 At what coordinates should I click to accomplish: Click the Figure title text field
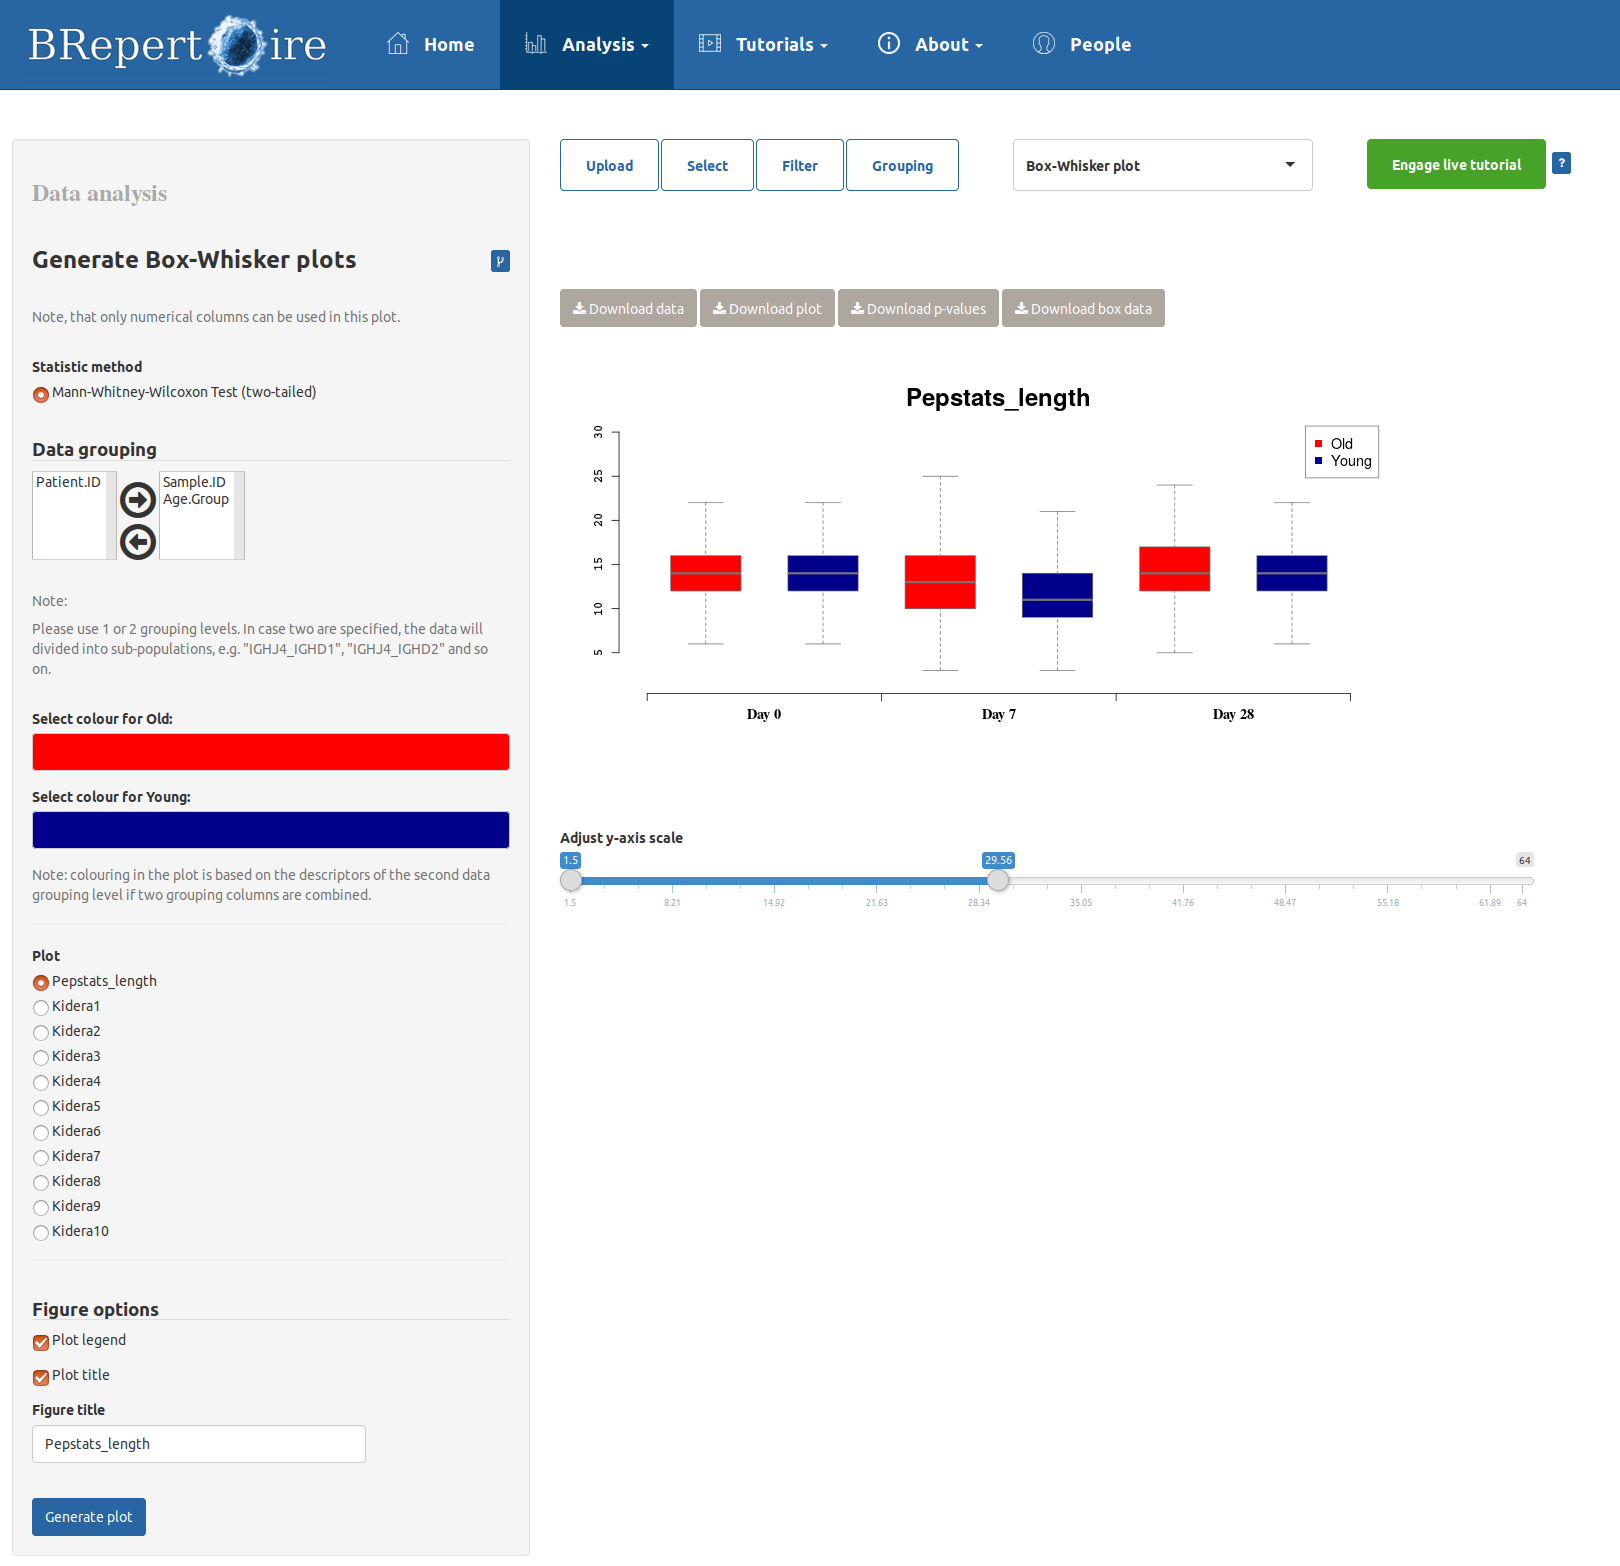coord(199,1444)
